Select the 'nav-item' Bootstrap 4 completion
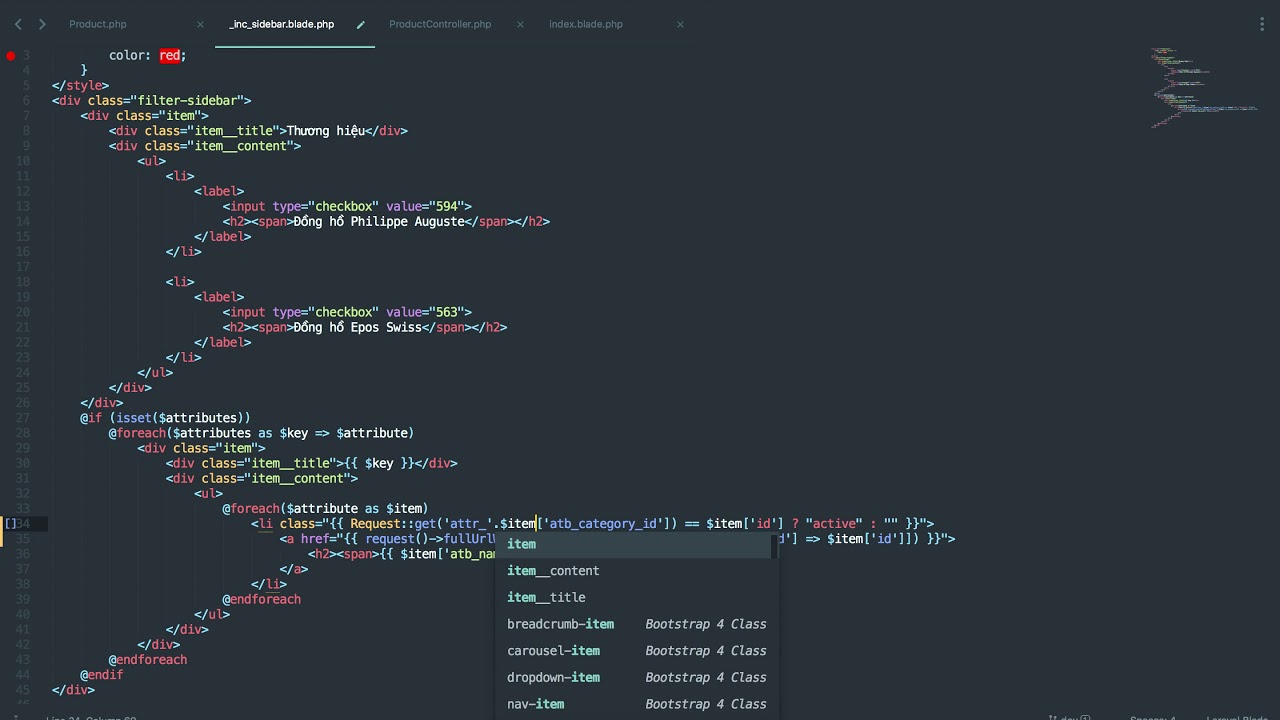This screenshot has height=720, width=1280. pos(636,704)
